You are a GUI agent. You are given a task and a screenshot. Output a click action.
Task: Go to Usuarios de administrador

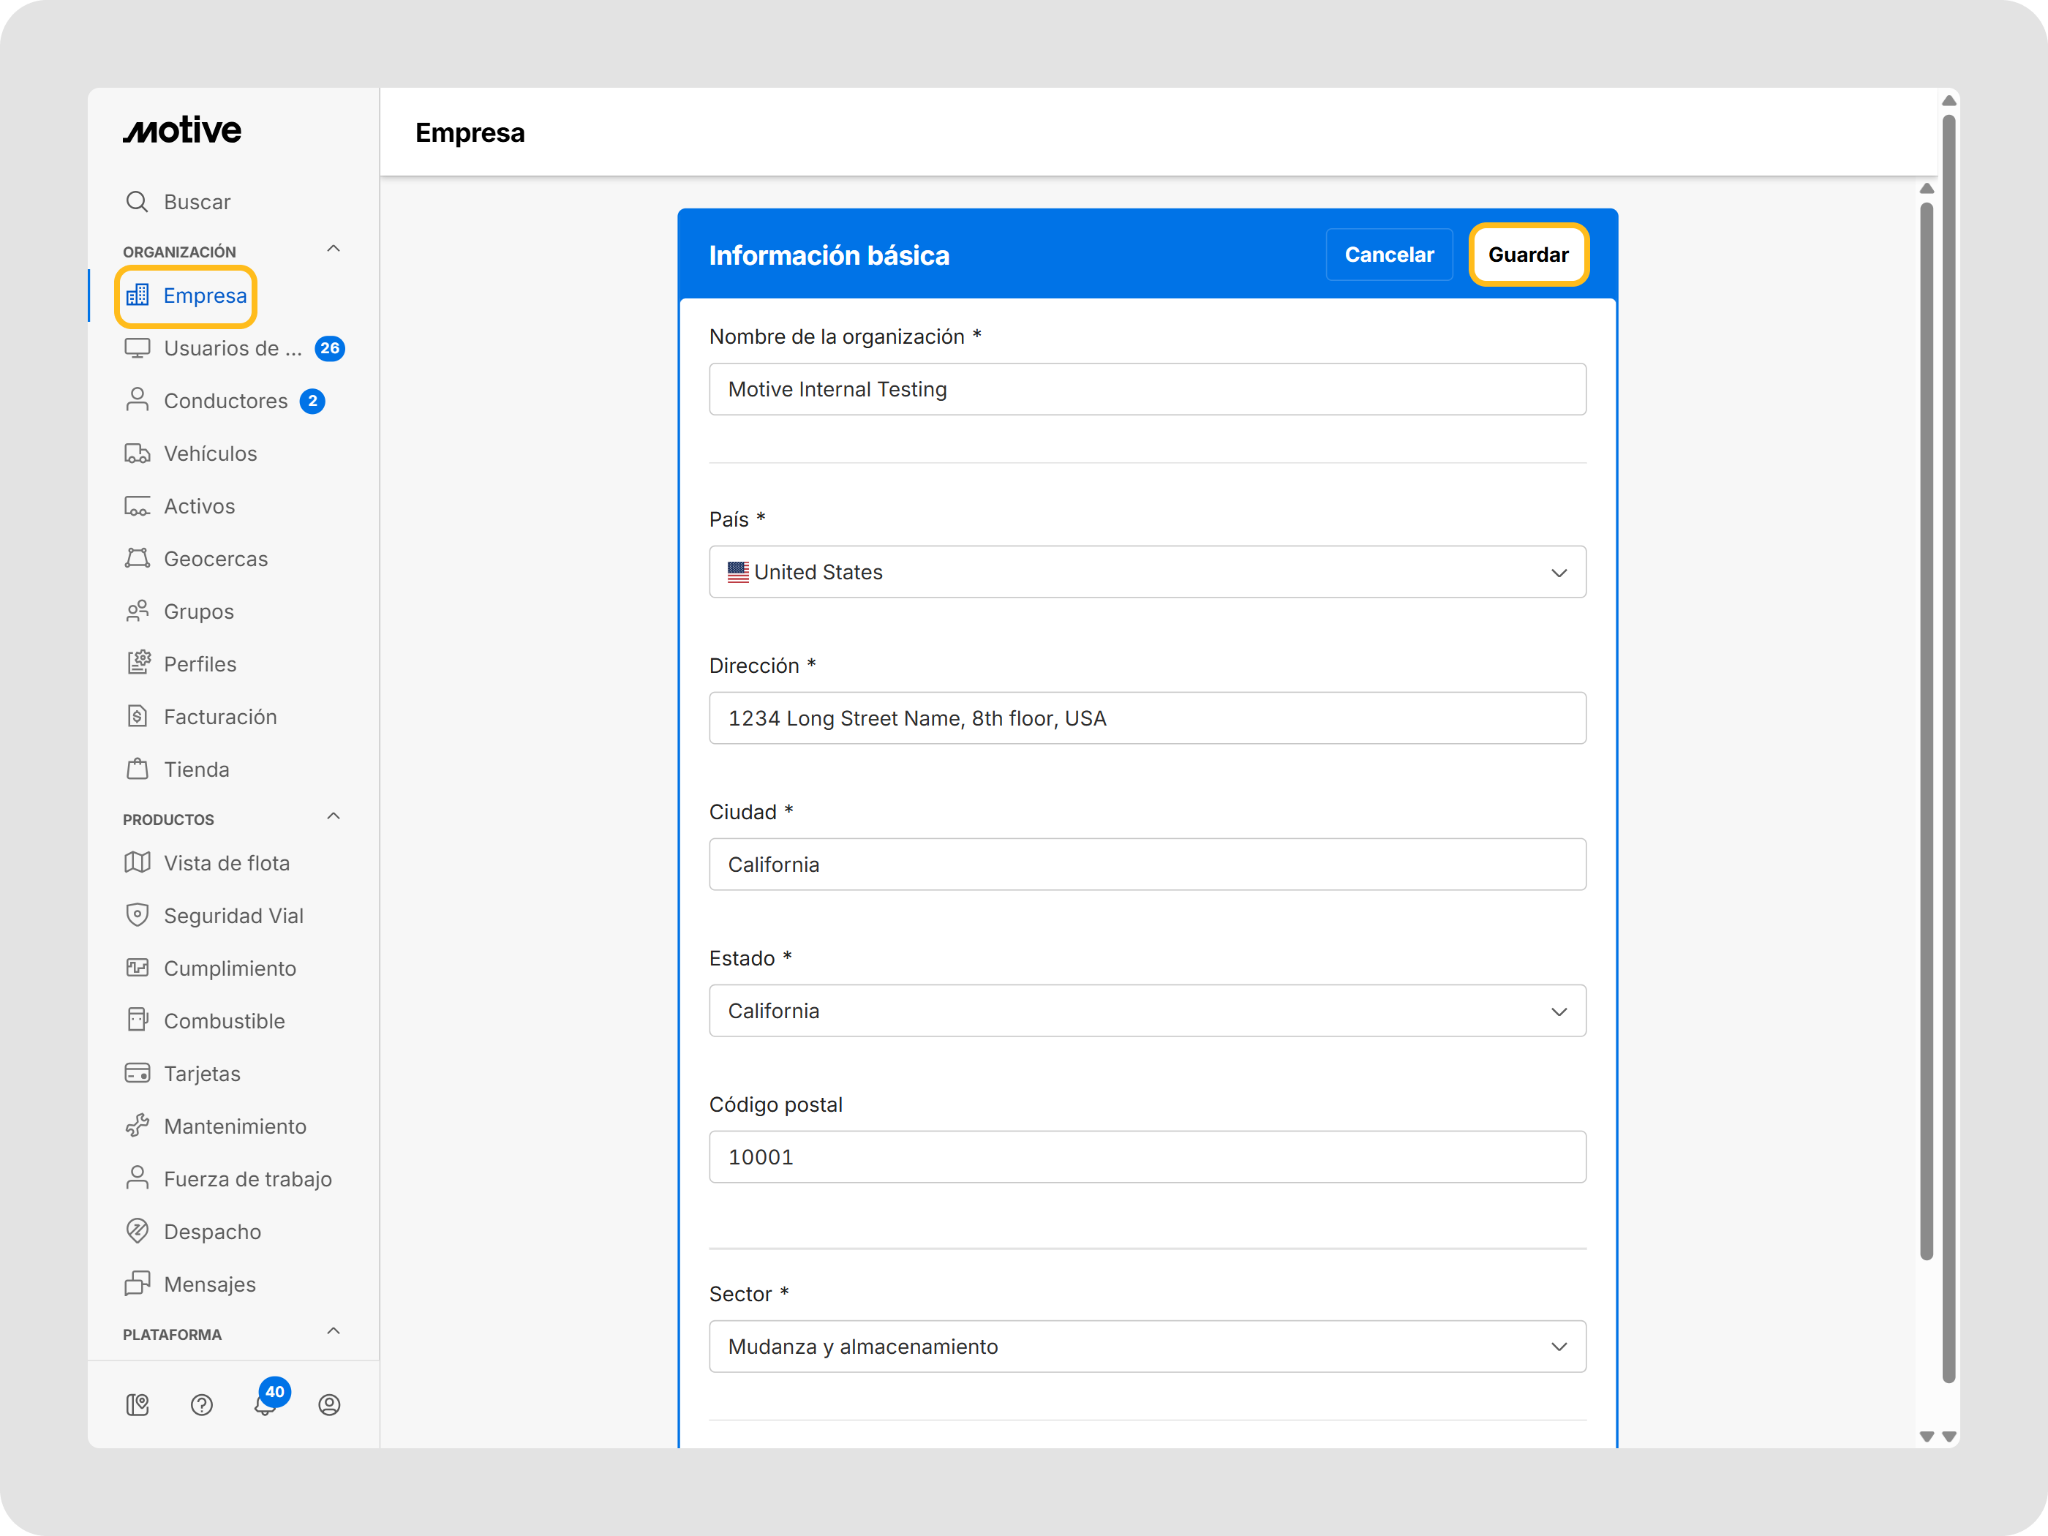[232, 348]
